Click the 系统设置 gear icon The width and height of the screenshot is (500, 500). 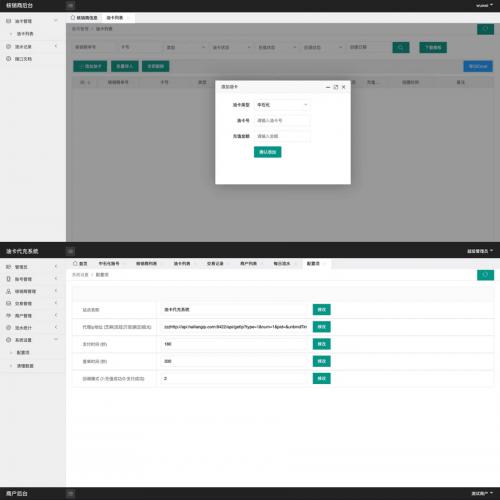pyautogui.click(x=9, y=340)
